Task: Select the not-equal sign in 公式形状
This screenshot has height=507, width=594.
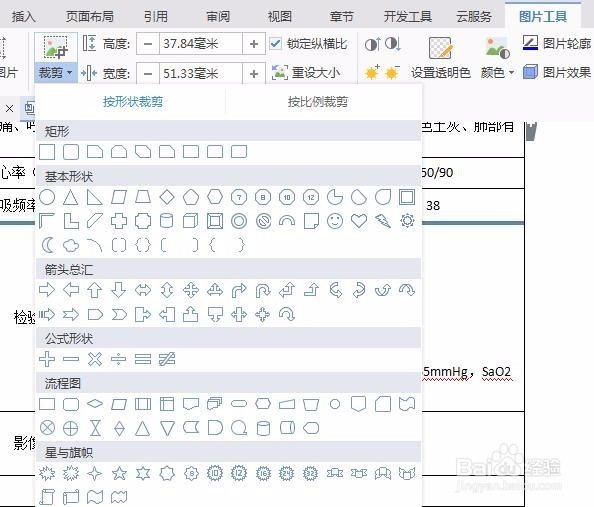Action: [x=167, y=359]
